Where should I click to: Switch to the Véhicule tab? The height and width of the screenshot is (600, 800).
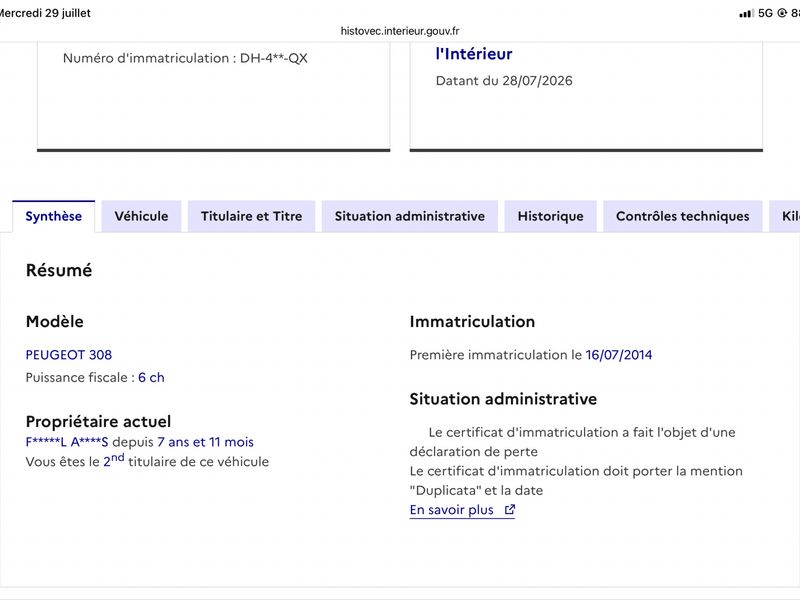[141, 216]
